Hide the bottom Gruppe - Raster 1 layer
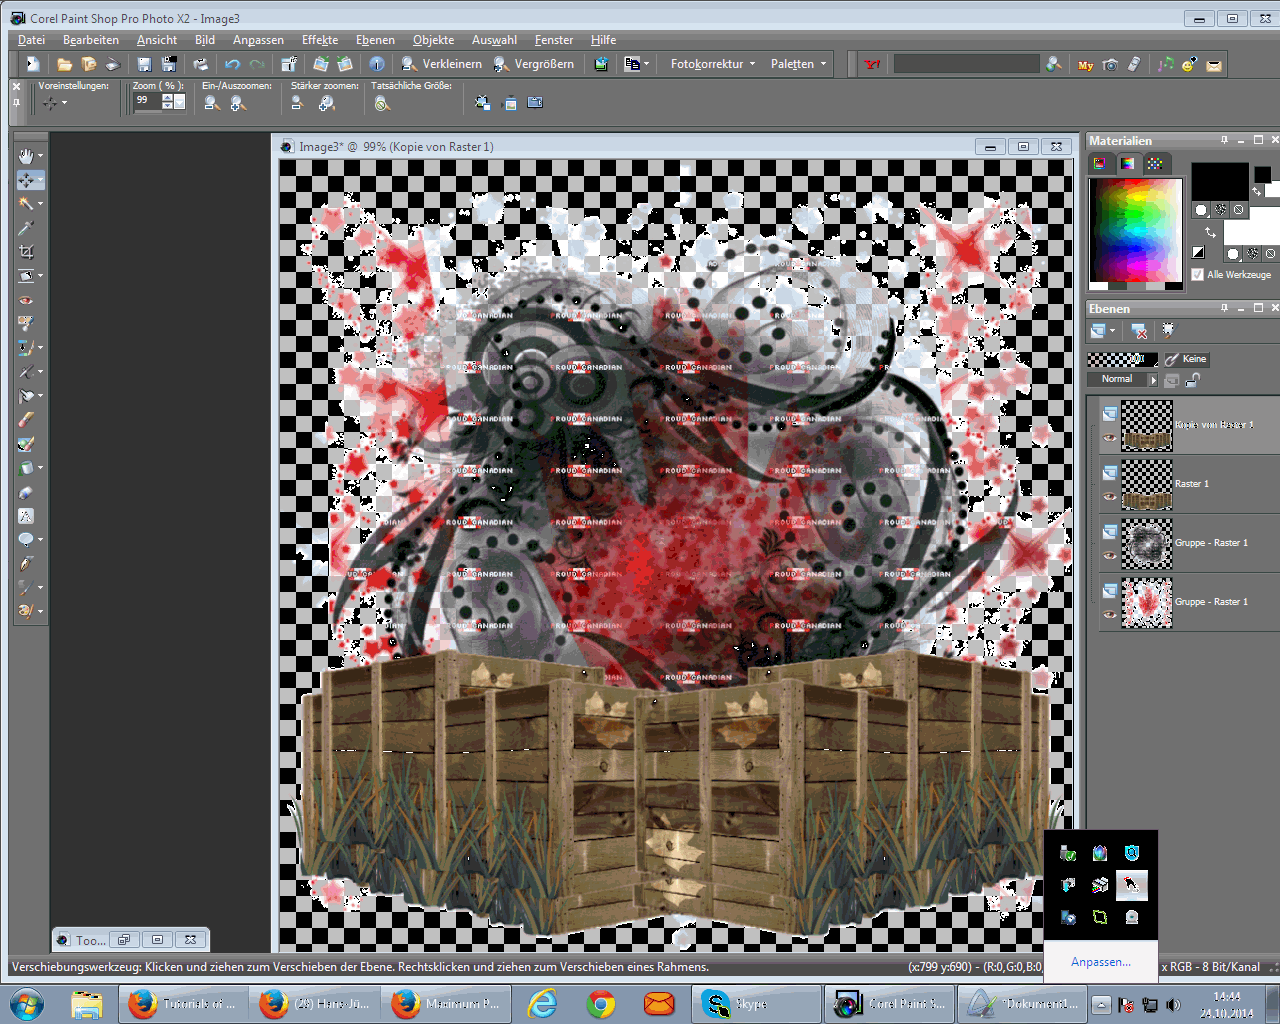 click(1110, 614)
